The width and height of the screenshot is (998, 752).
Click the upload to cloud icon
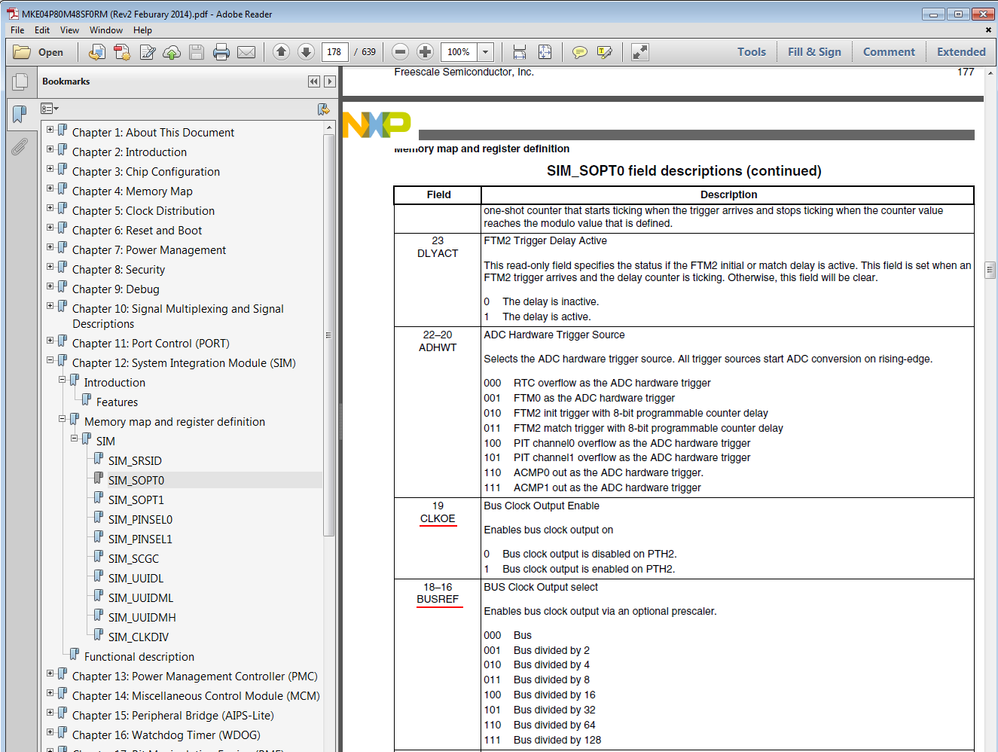[172, 52]
